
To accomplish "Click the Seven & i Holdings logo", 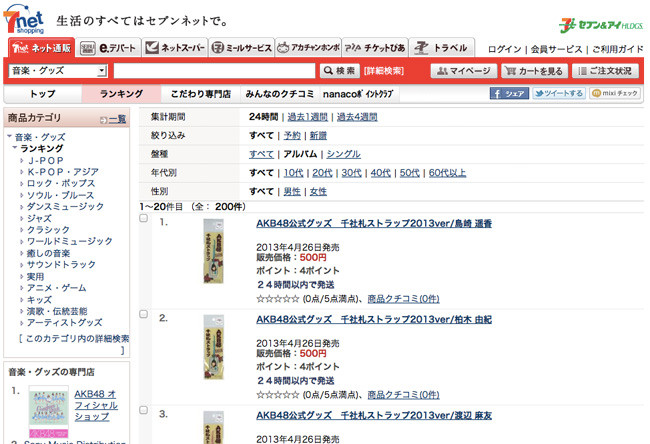I will (x=601, y=26).
